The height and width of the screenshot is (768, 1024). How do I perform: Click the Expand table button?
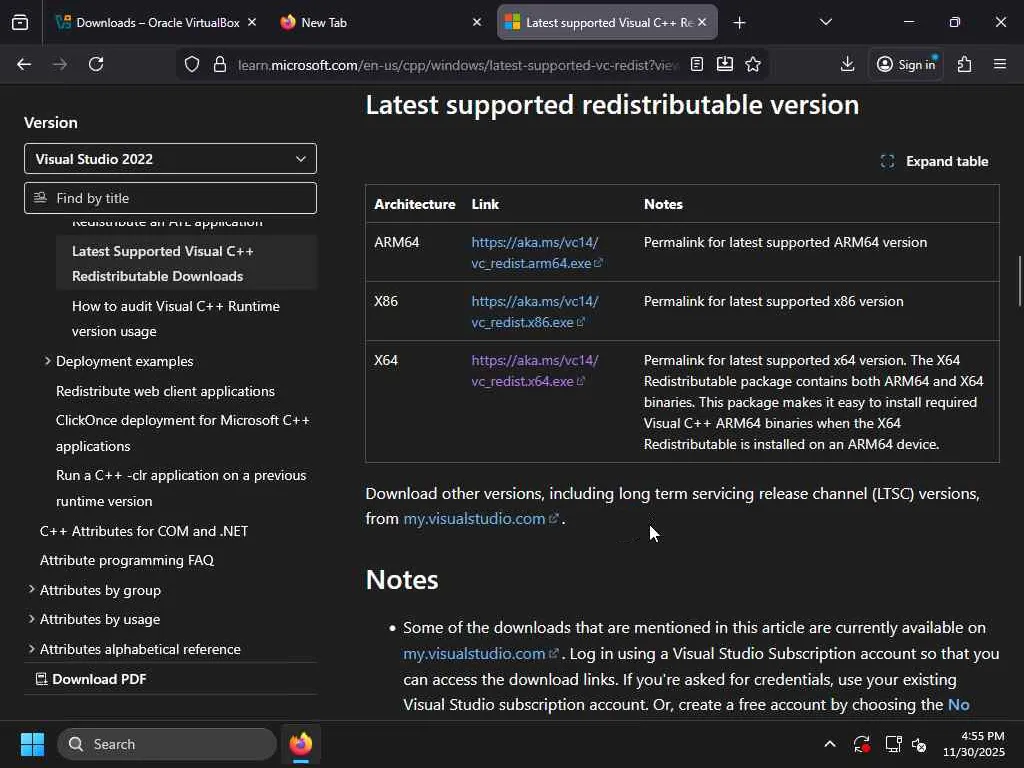pyautogui.click(x=934, y=161)
